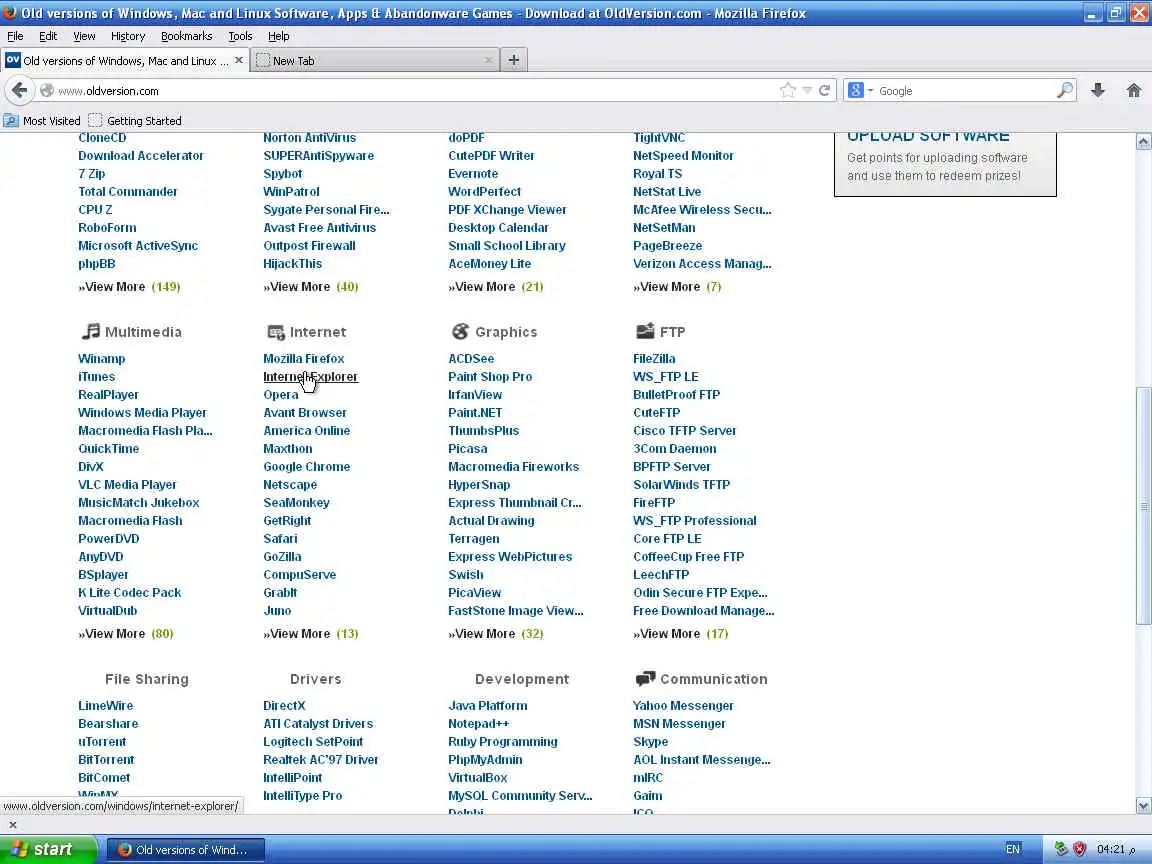Click the Getting Started bookmark
Screen dimensions: 1152x864
click(x=134, y=120)
